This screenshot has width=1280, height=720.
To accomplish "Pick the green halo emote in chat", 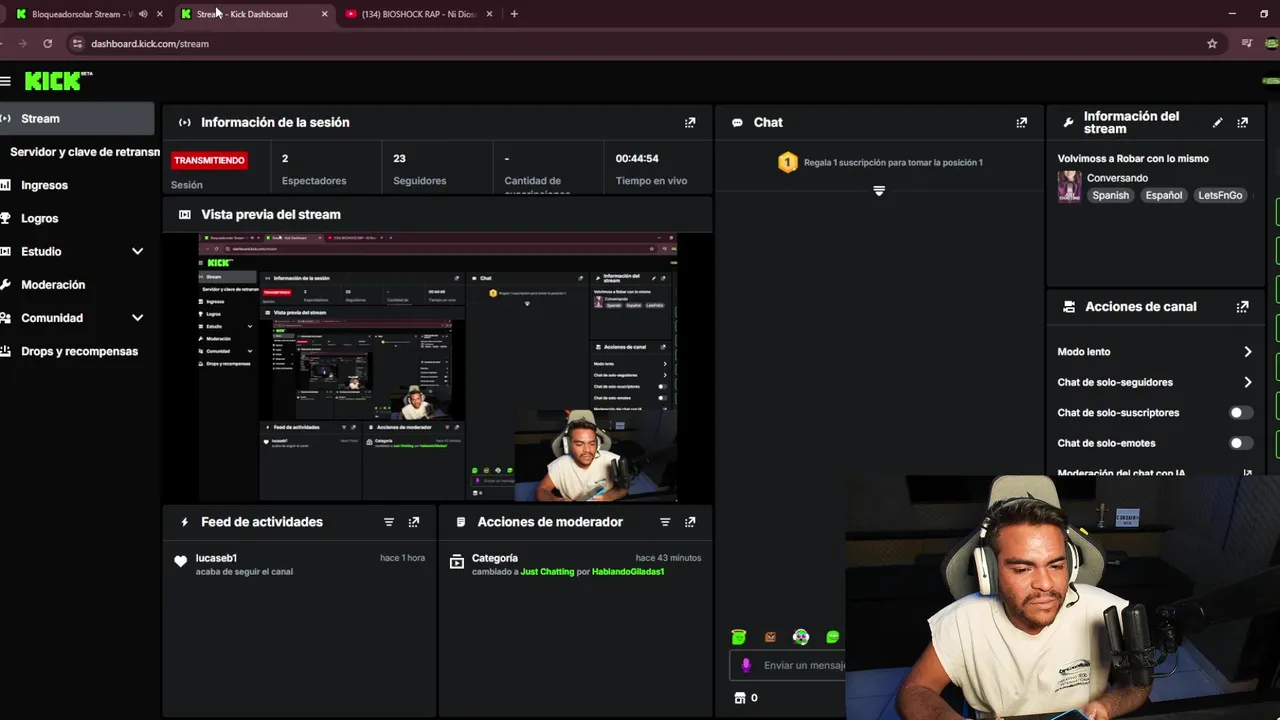I will tap(739, 637).
